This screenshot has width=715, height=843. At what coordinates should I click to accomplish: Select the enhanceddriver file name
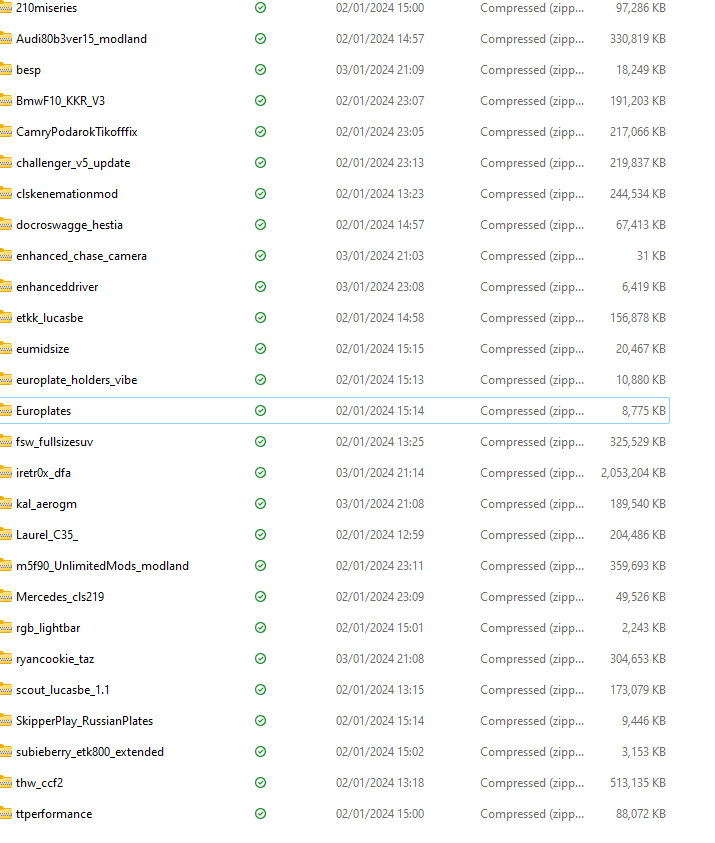[x=57, y=287]
